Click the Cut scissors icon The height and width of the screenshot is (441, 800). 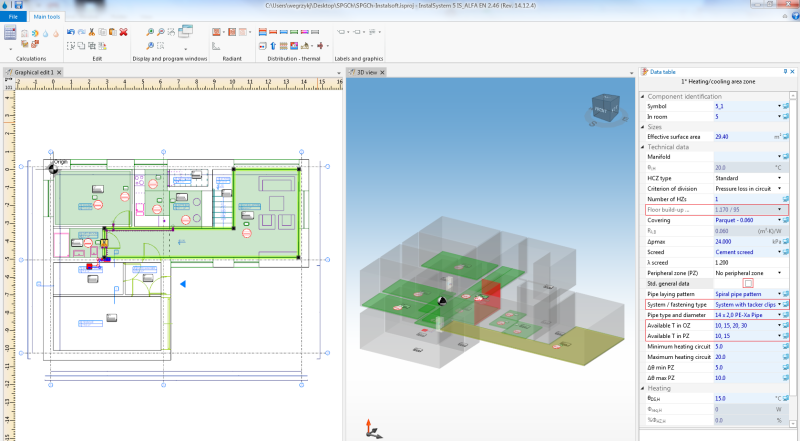tap(92, 32)
